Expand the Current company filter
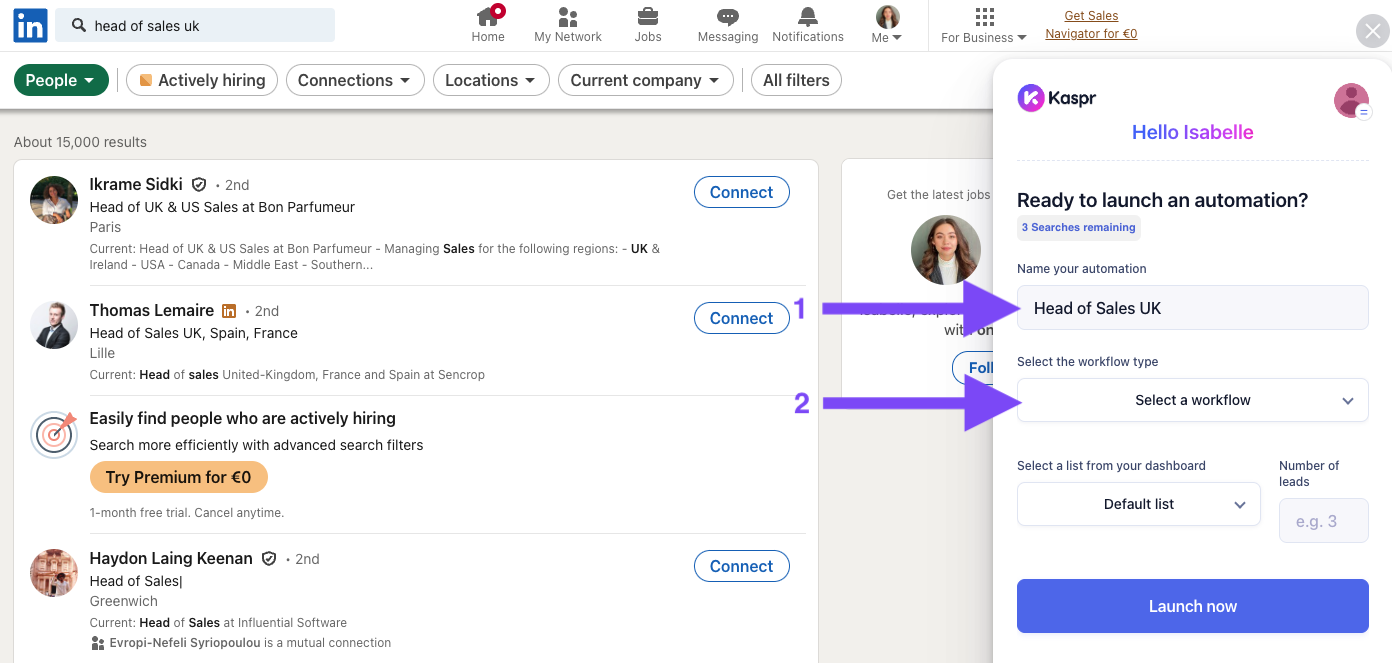Viewport: 1392px width, 663px height. point(646,80)
